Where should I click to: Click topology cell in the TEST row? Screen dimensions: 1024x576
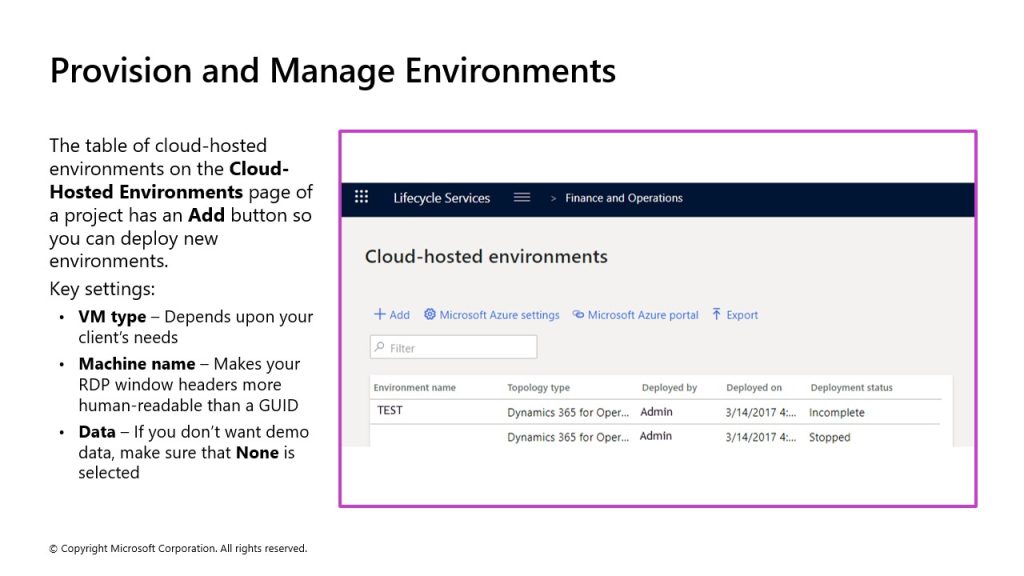tap(568, 413)
